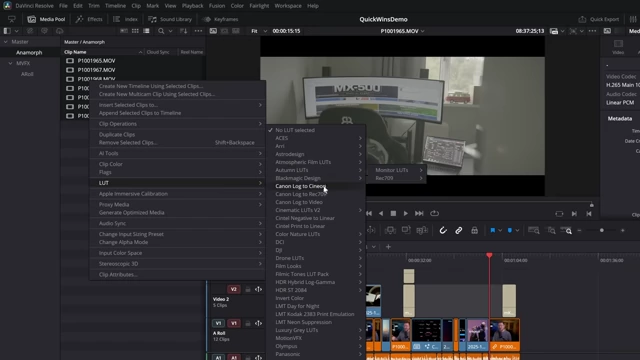Add a blue flag to the clip
The height and width of the screenshot is (360, 640).
(x=493, y=231)
